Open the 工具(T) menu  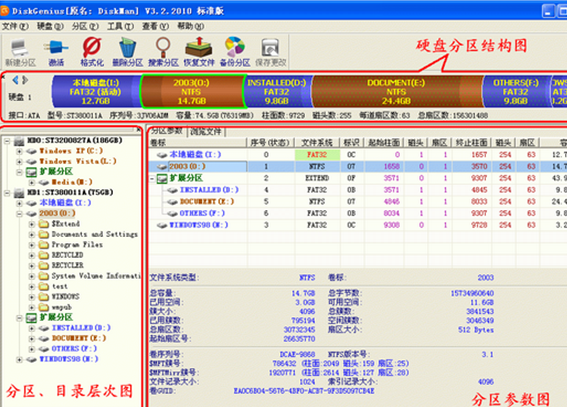(120, 26)
